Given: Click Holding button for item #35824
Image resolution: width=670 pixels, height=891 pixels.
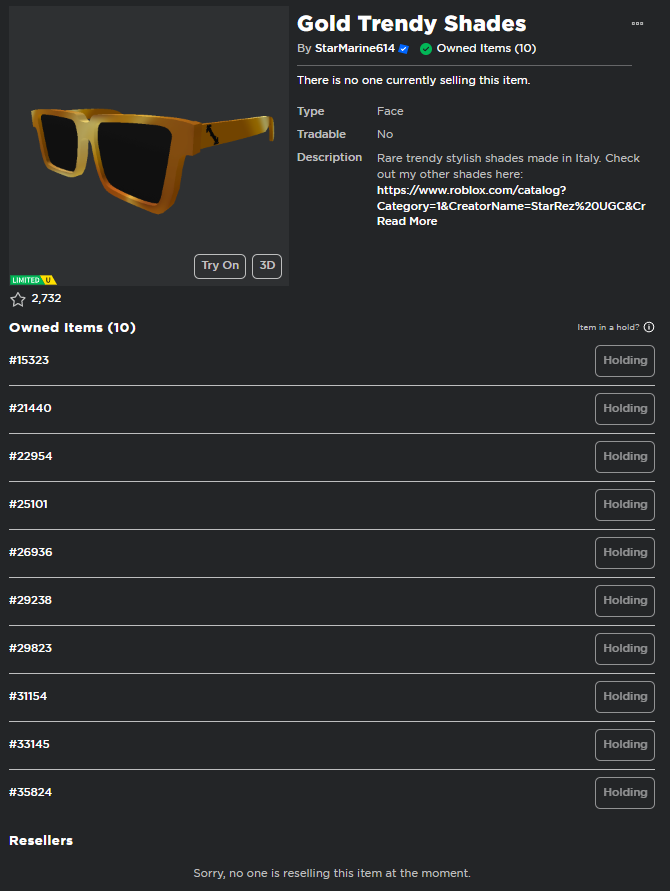Looking at the screenshot, I should pyautogui.click(x=625, y=793).
